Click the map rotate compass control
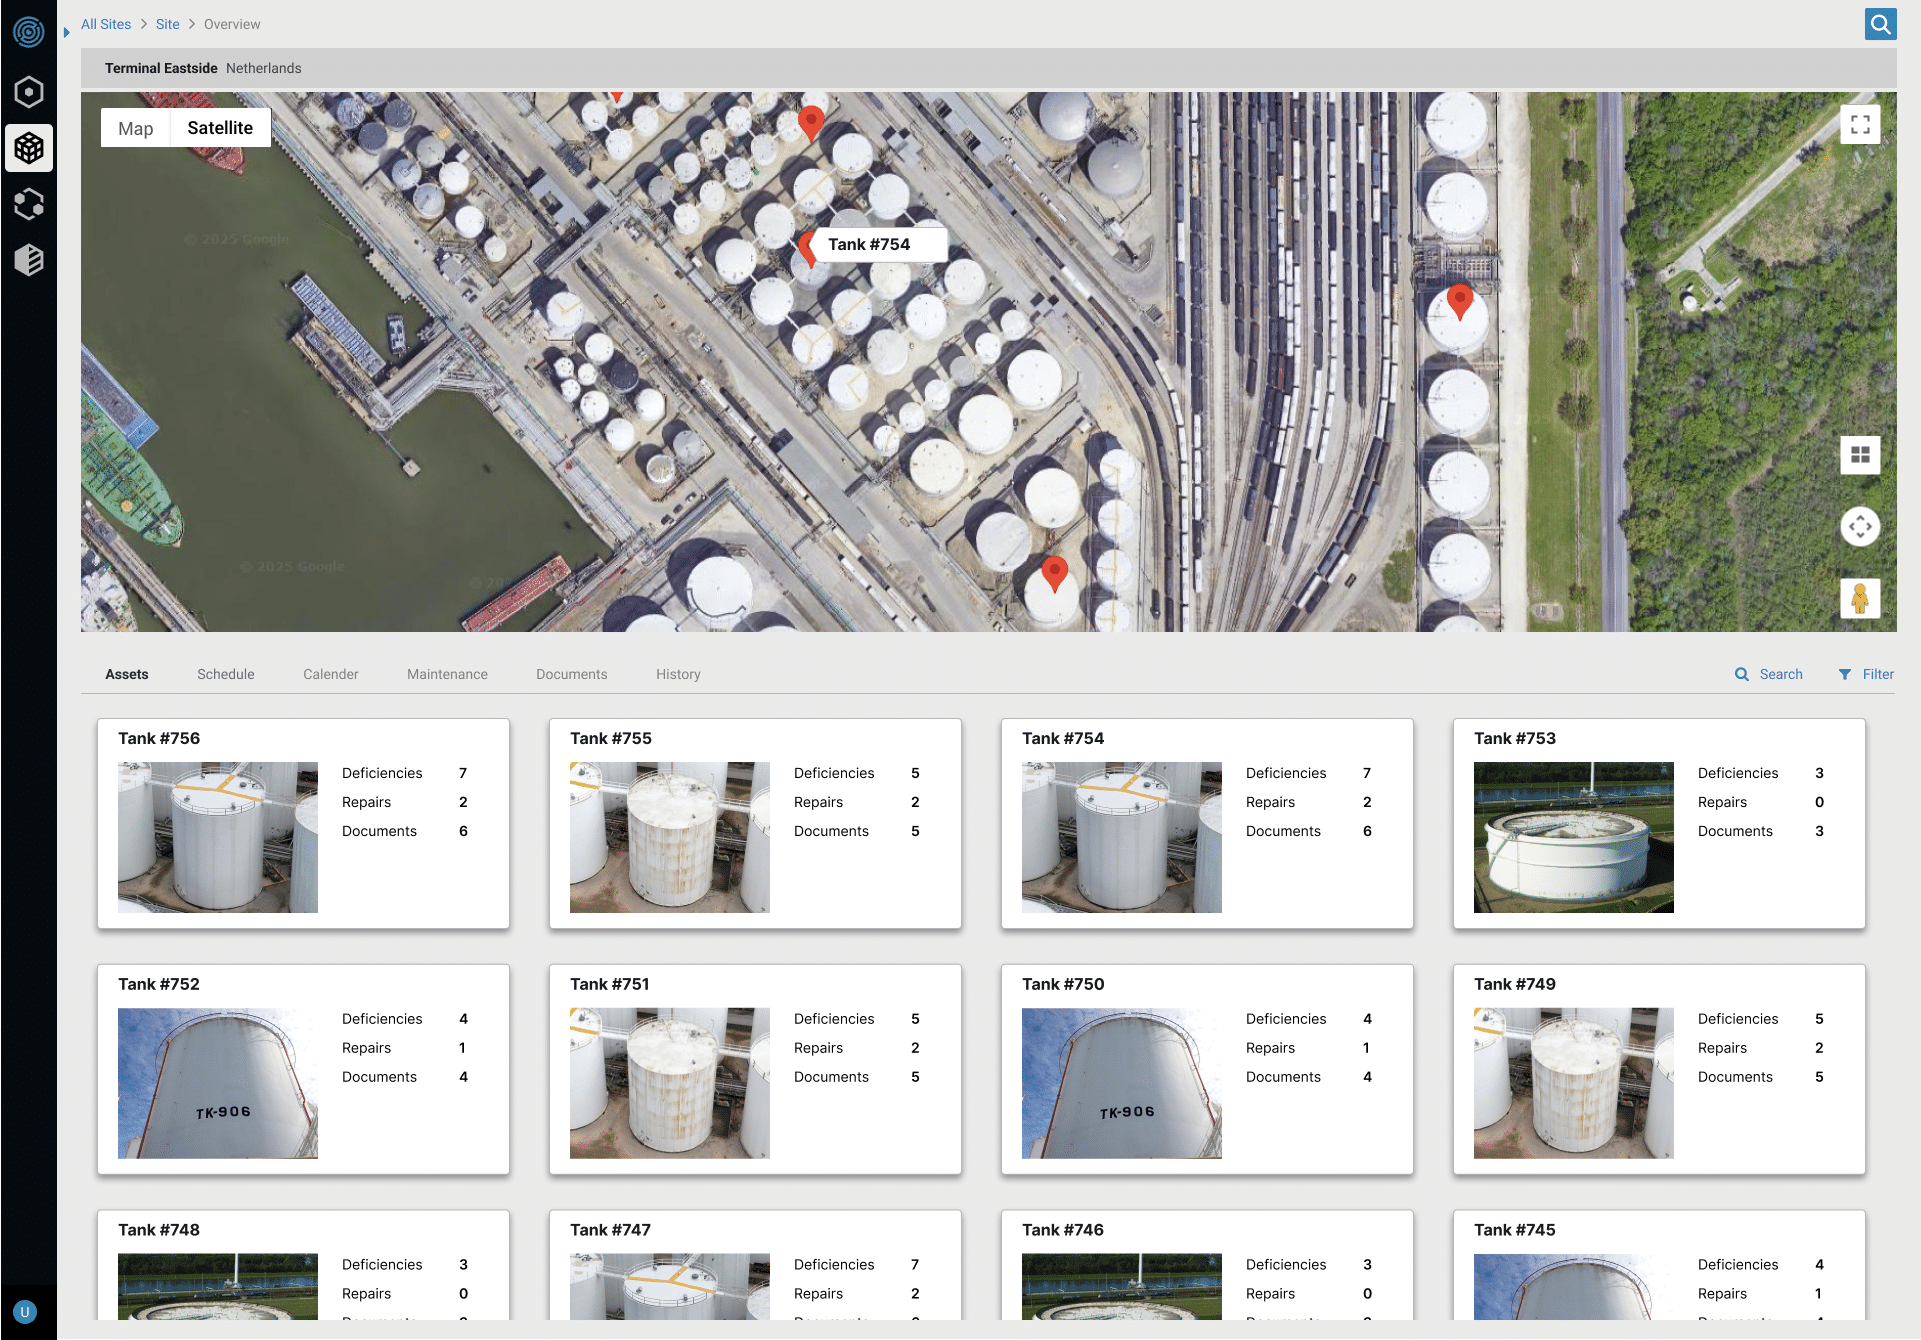 (1860, 526)
